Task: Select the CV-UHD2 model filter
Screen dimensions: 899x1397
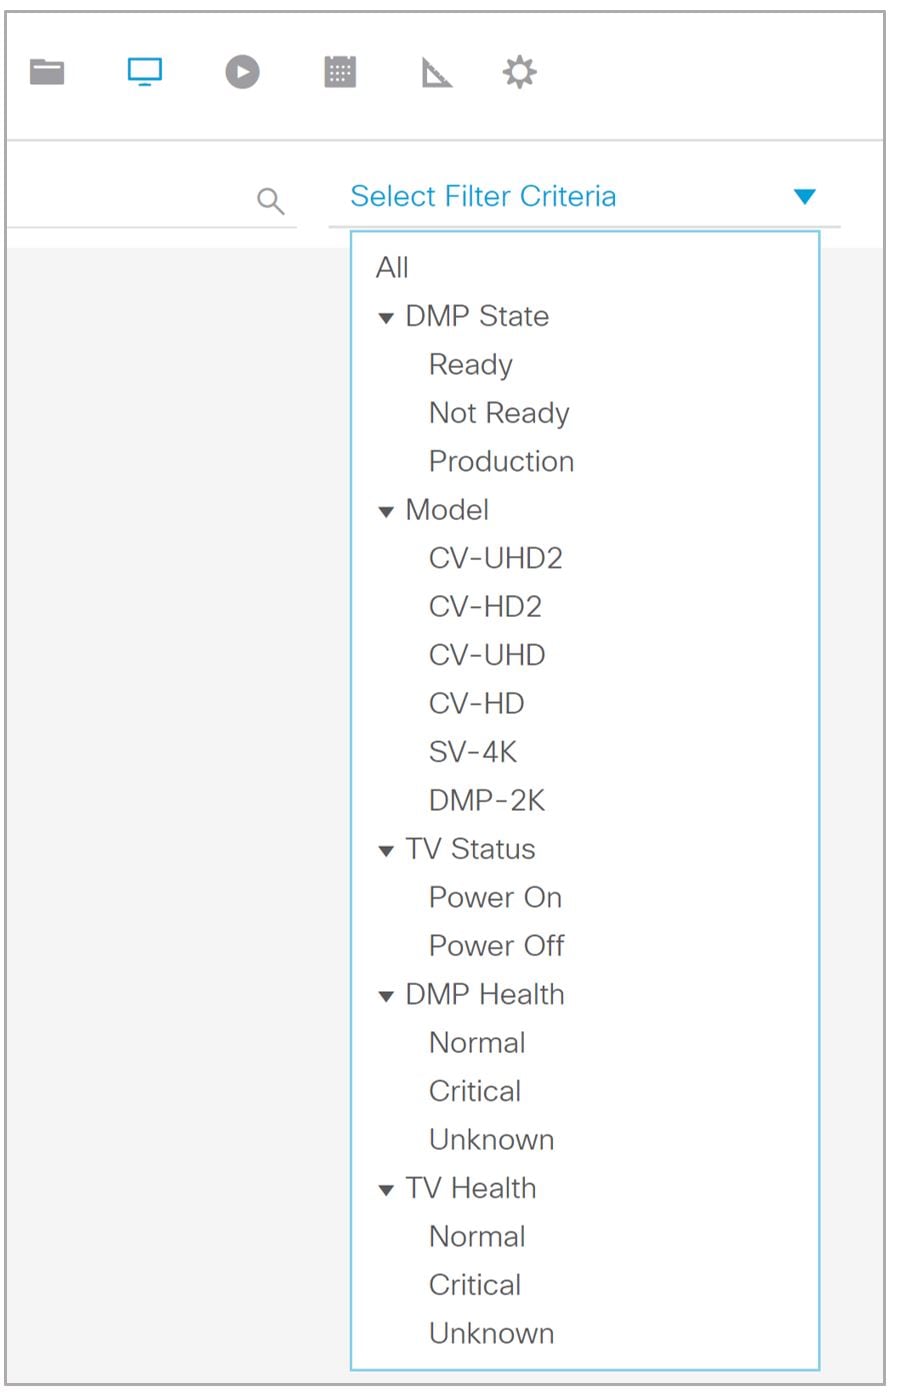Action: [496, 558]
